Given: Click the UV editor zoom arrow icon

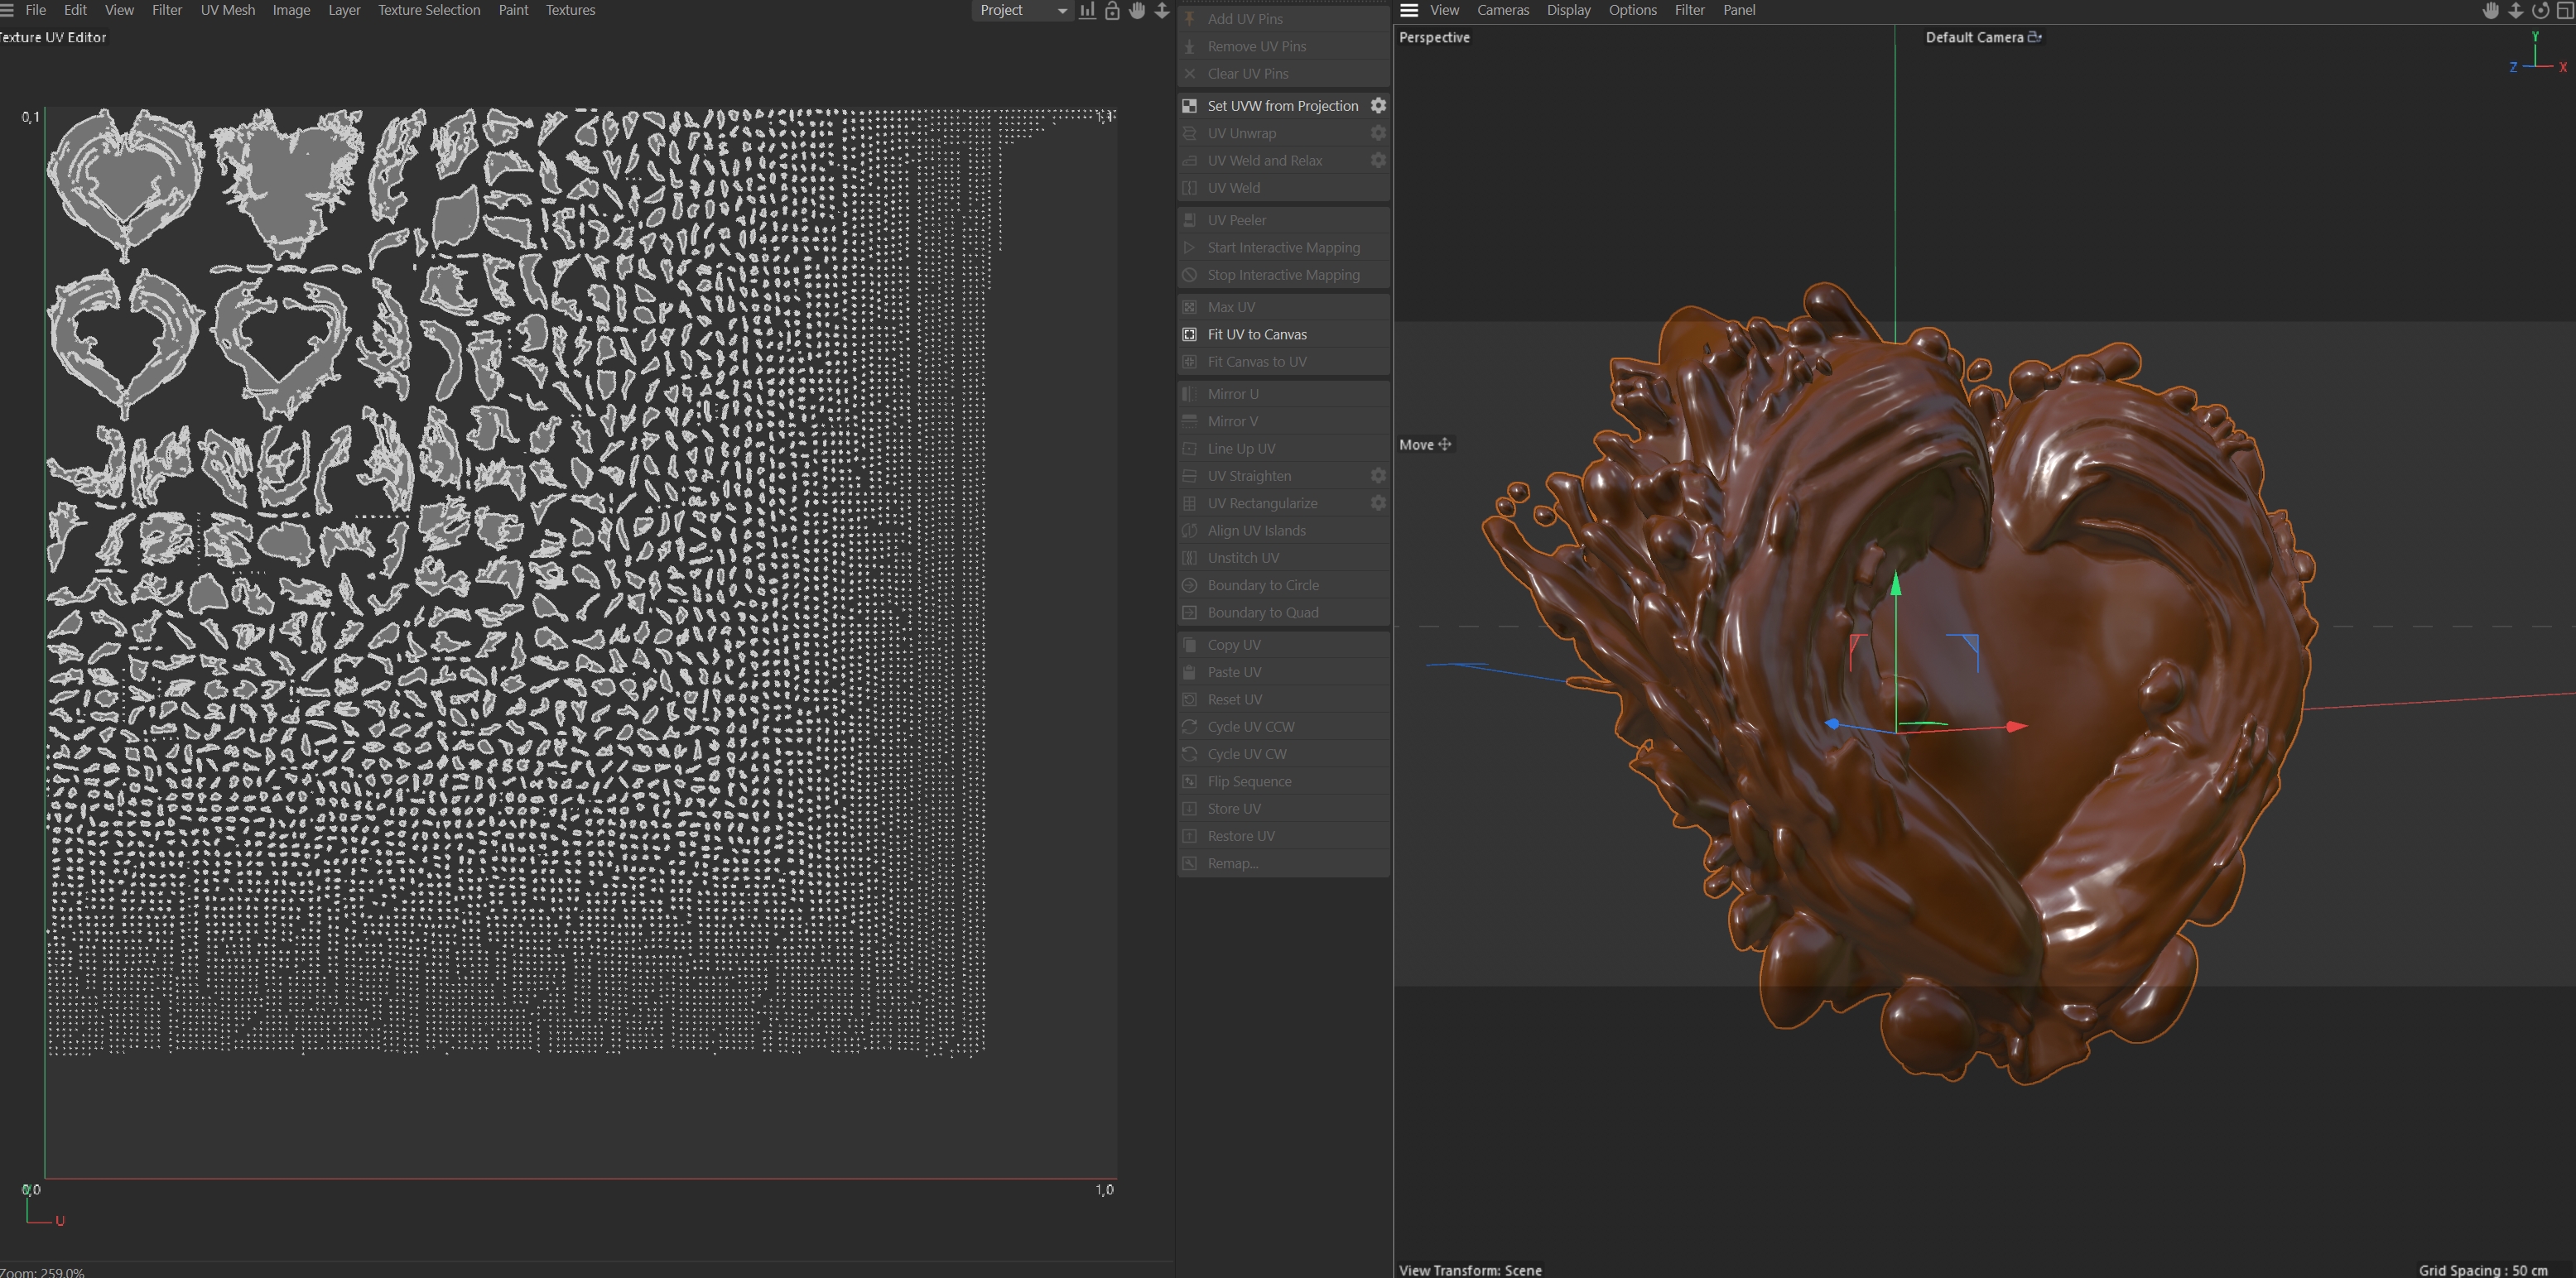Looking at the screenshot, I should click(x=1162, y=10).
